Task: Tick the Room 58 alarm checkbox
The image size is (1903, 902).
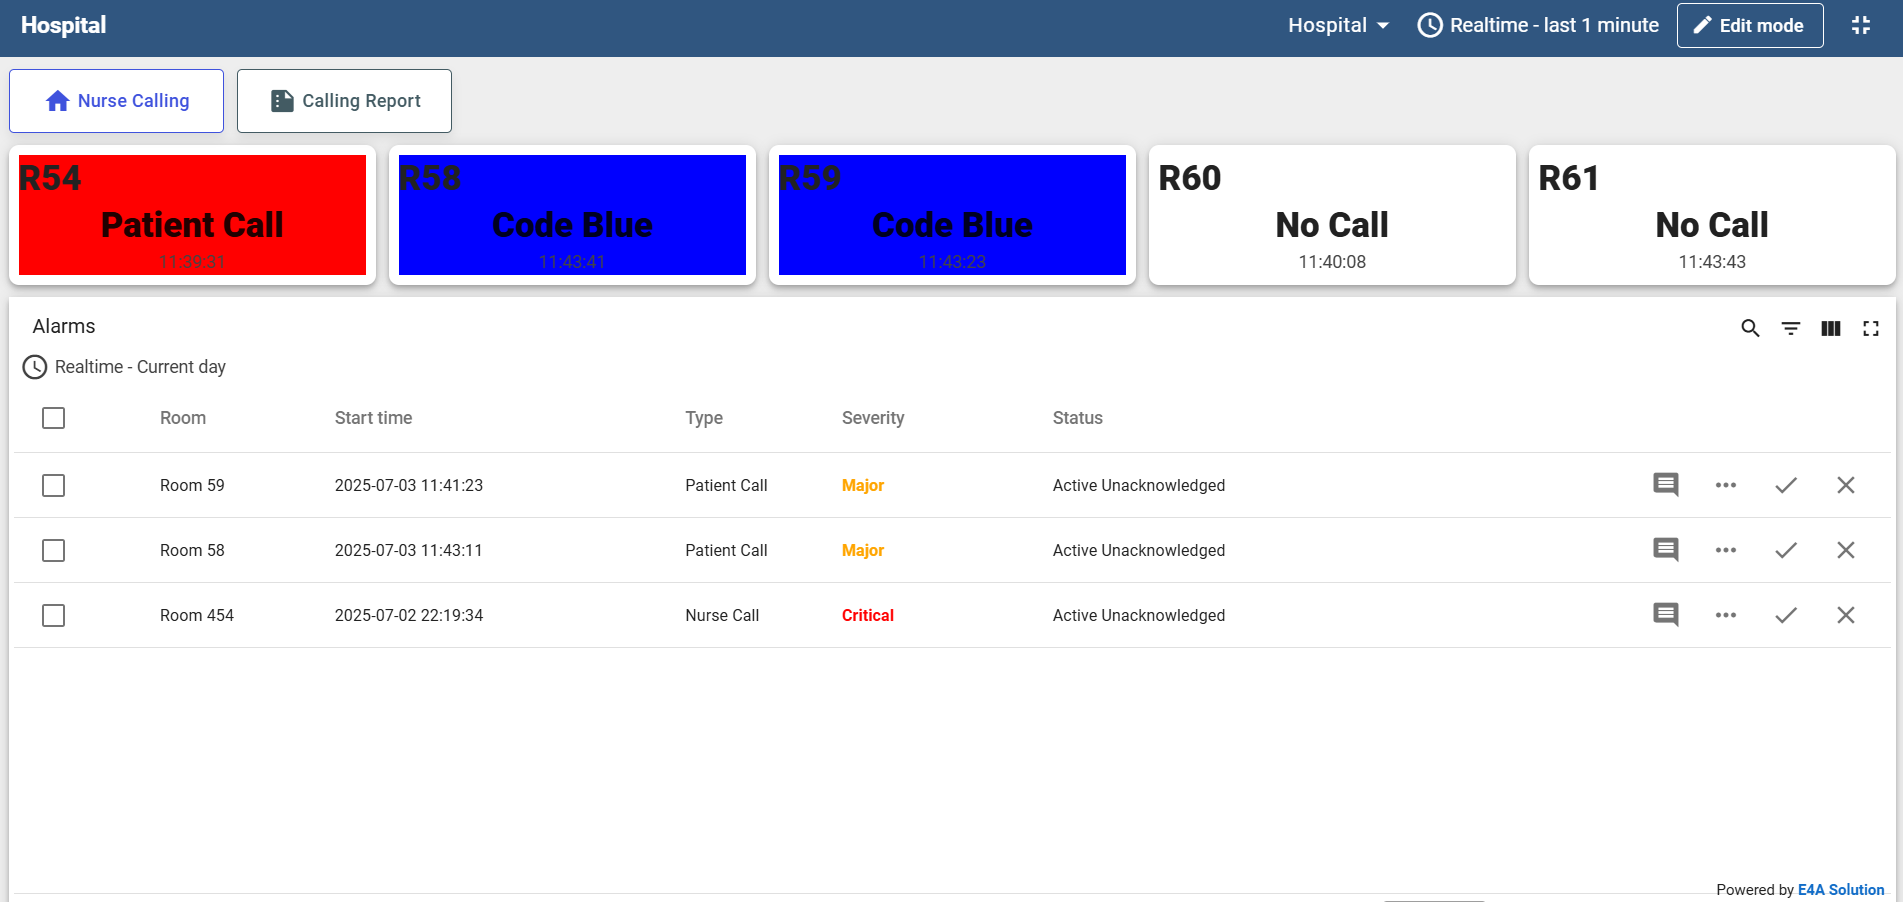Action: tap(54, 550)
